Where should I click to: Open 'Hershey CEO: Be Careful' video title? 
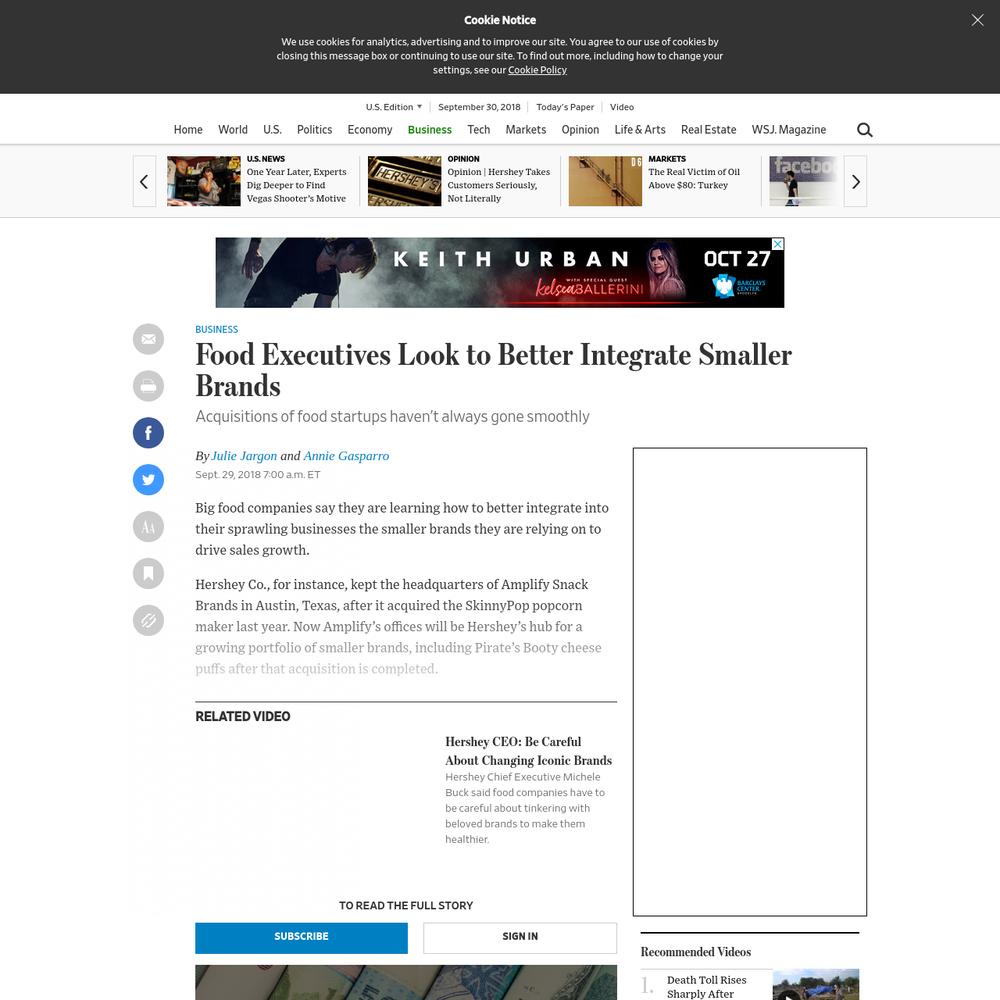pos(529,751)
